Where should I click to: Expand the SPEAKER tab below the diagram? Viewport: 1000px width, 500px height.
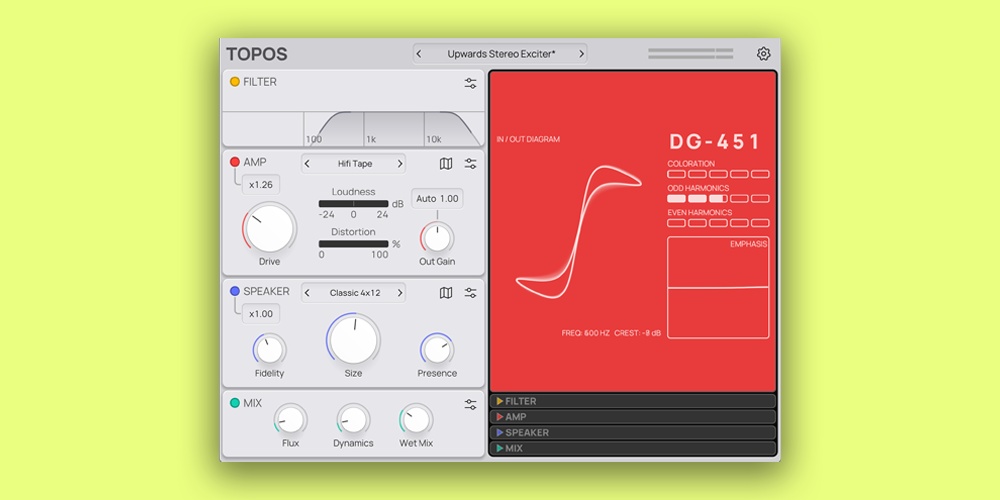tap(632, 433)
